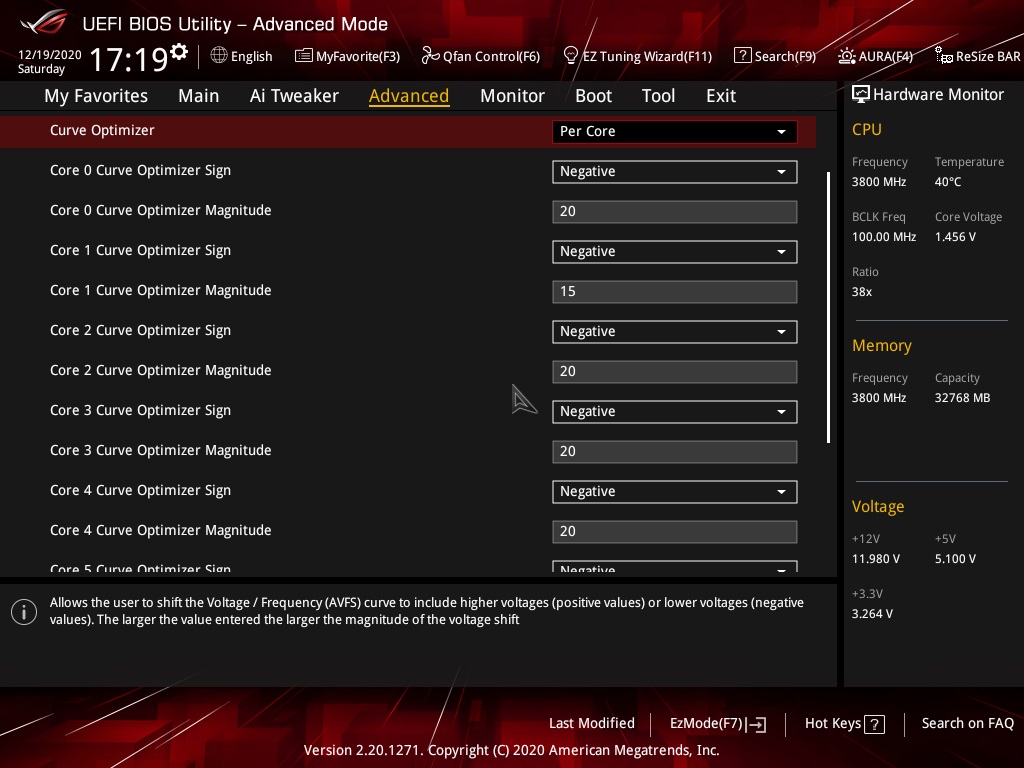
Task: Click the settings list scrollbar
Action: click(x=828, y=308)
